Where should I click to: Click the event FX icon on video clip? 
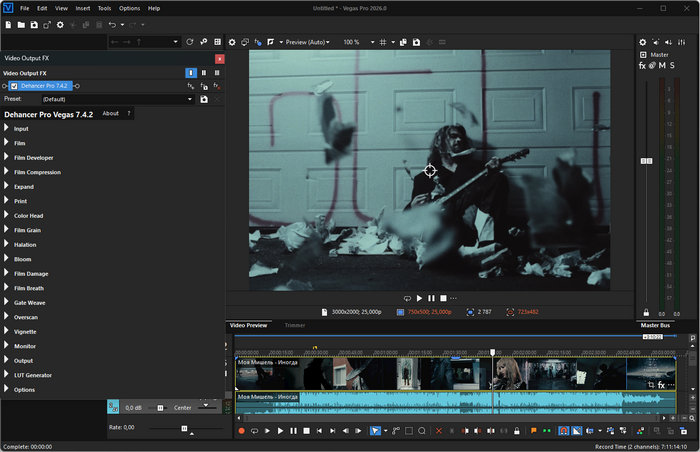point(661,385)
